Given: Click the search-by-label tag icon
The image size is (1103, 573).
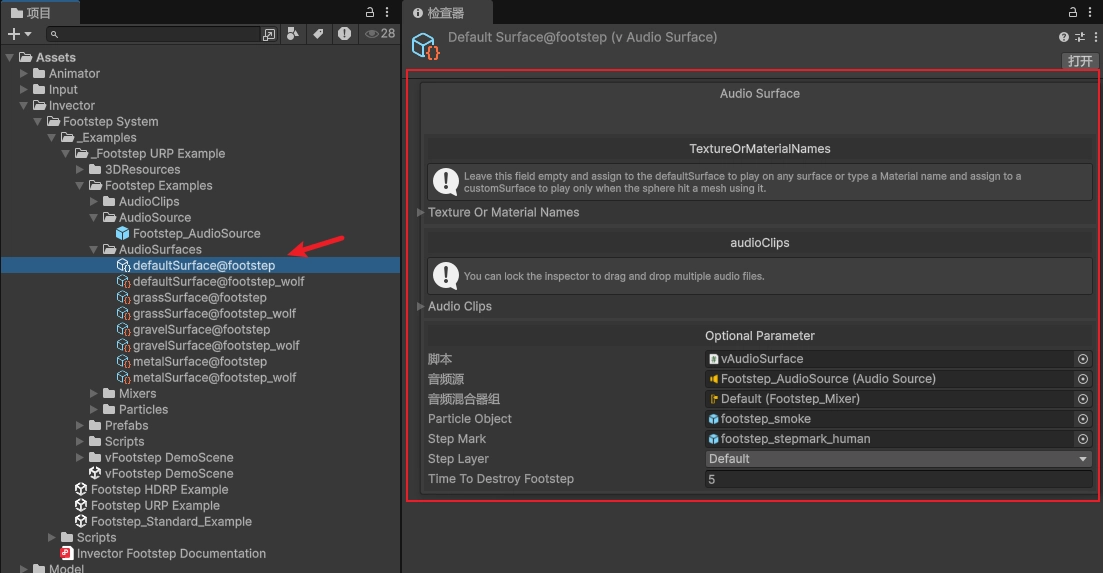Looking at the screenshot, I should click(319, 34).
